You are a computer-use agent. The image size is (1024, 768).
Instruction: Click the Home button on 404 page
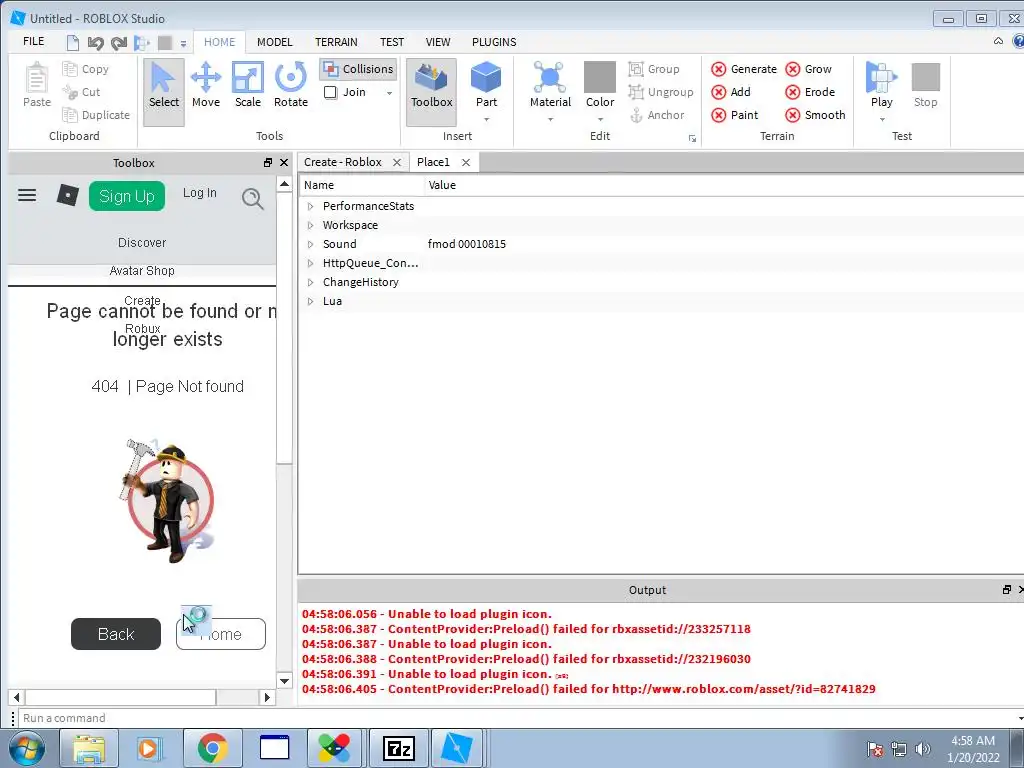coord(221,634)
